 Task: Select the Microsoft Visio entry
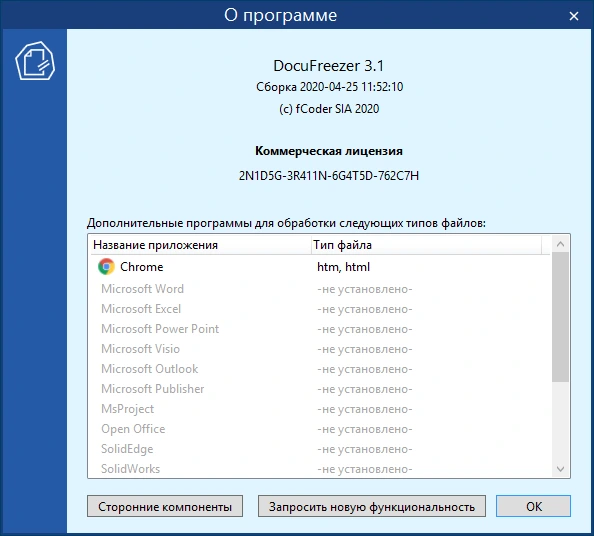pos(320,349)
